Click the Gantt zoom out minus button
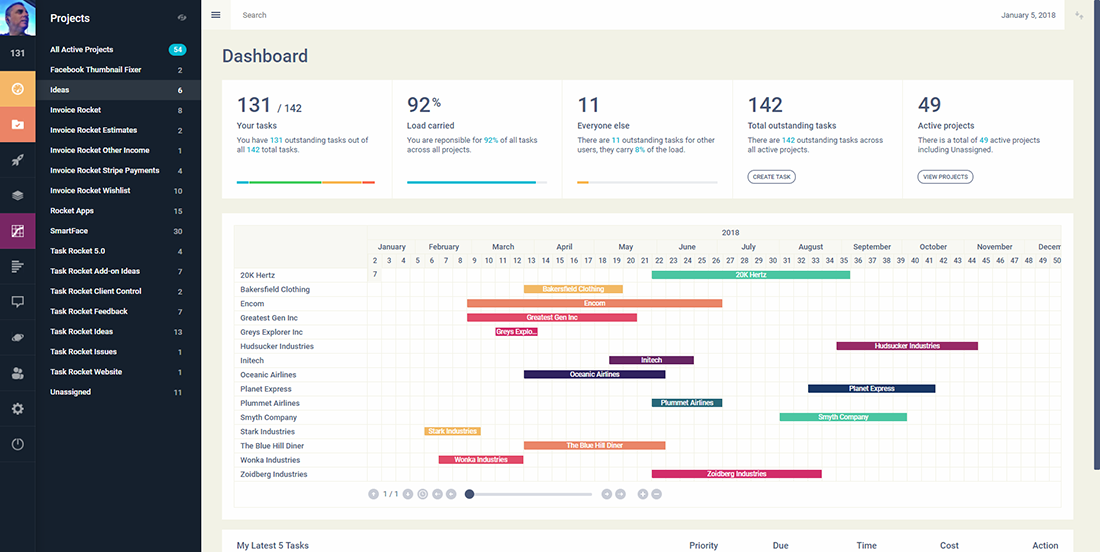The image size is (1100, 552). (x=657, y=494)
